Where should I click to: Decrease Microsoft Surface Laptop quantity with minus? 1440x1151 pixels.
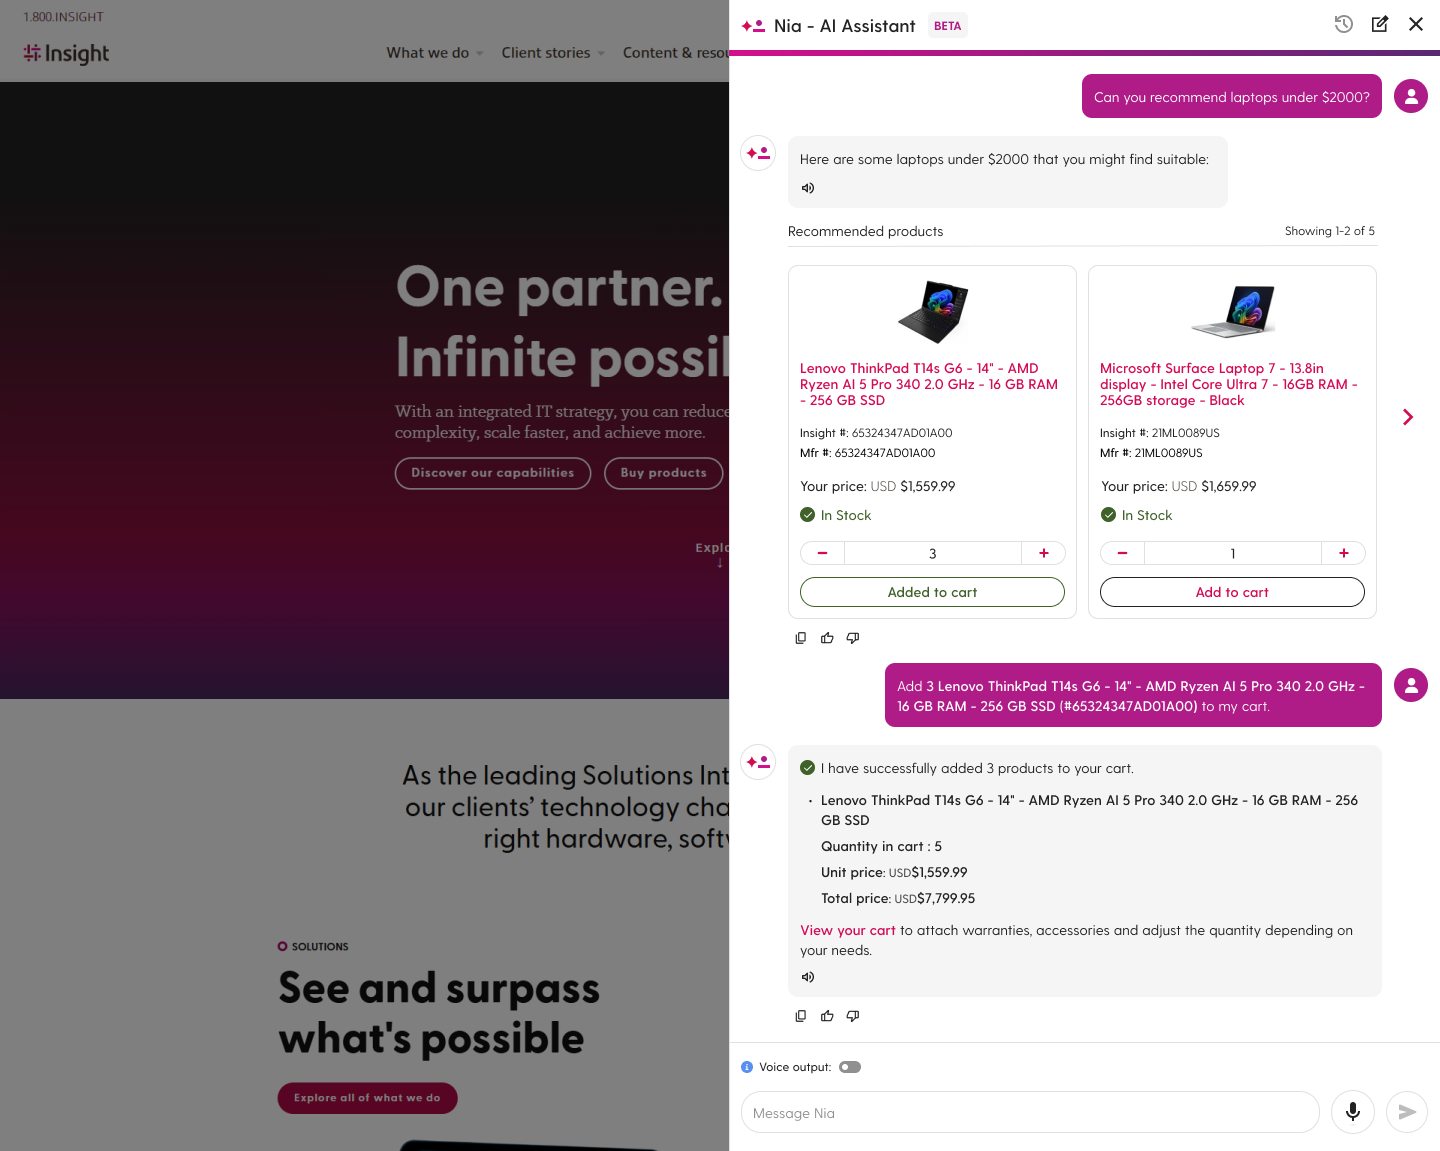(1122, 553)
